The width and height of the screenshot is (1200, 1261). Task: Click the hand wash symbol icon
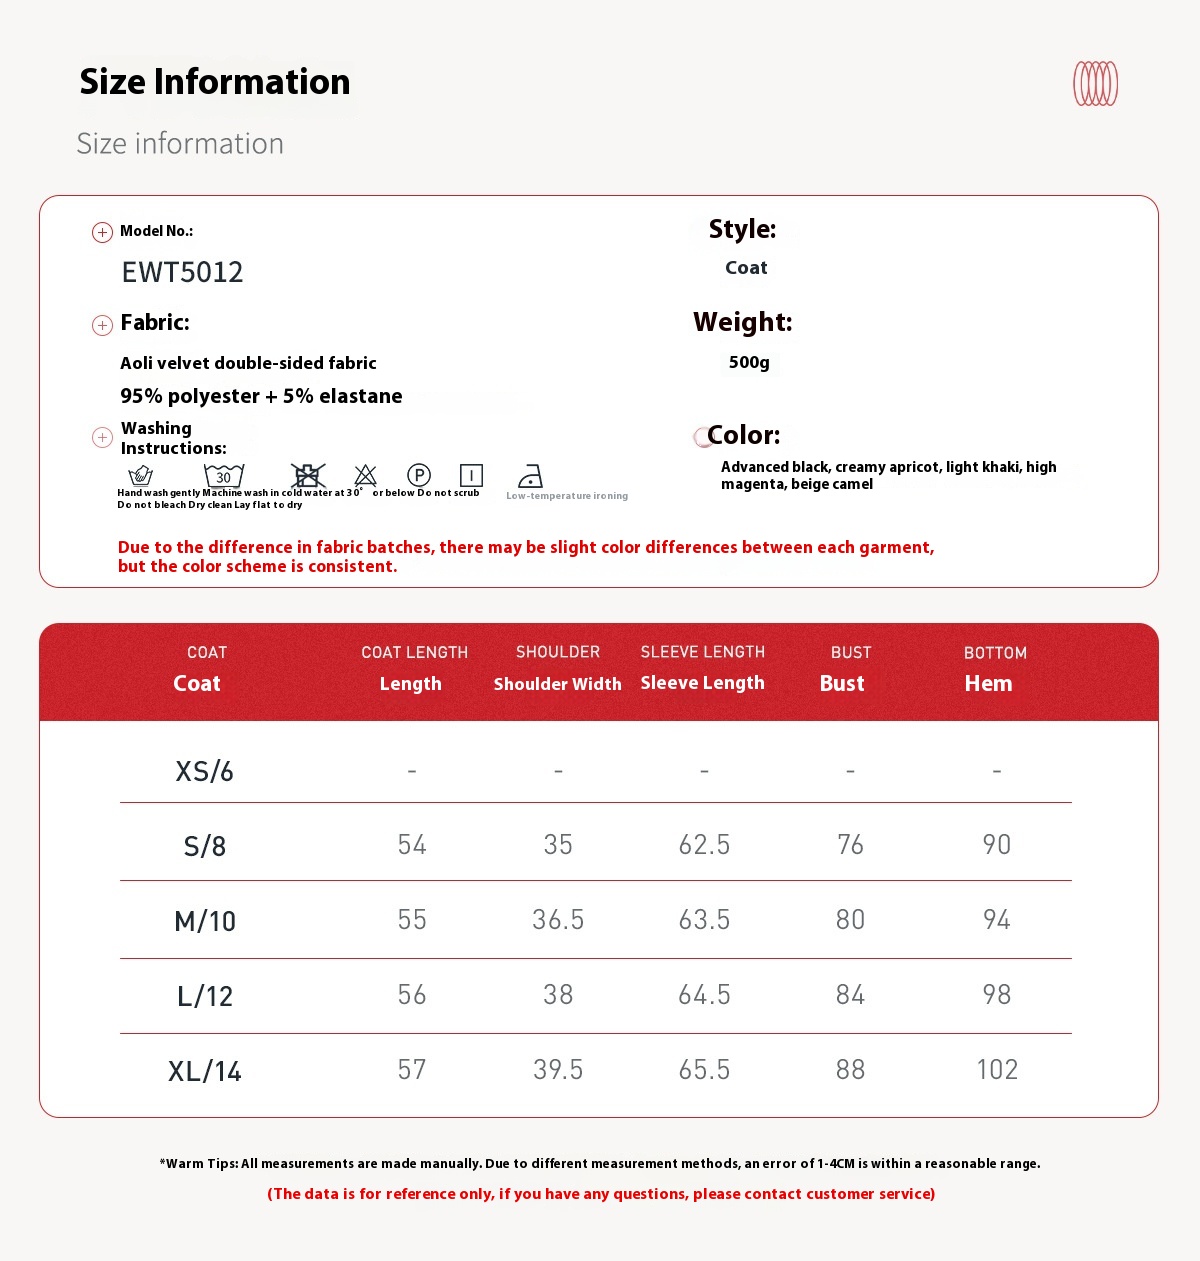(x=141, y=475)
